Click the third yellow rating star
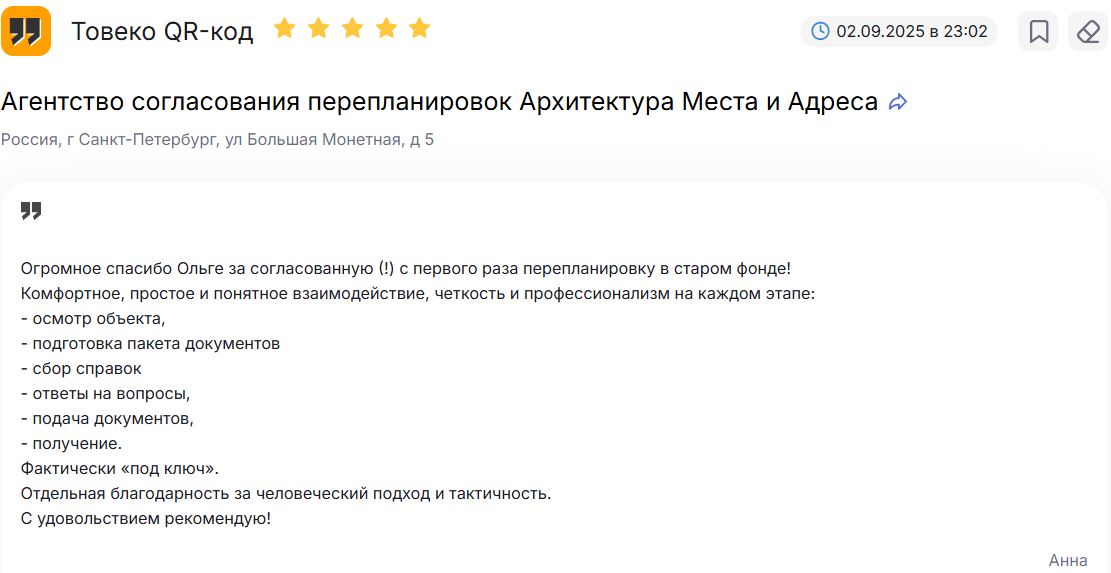The image size is (1111, 573). pyautogui.click(x=352, y=28)
